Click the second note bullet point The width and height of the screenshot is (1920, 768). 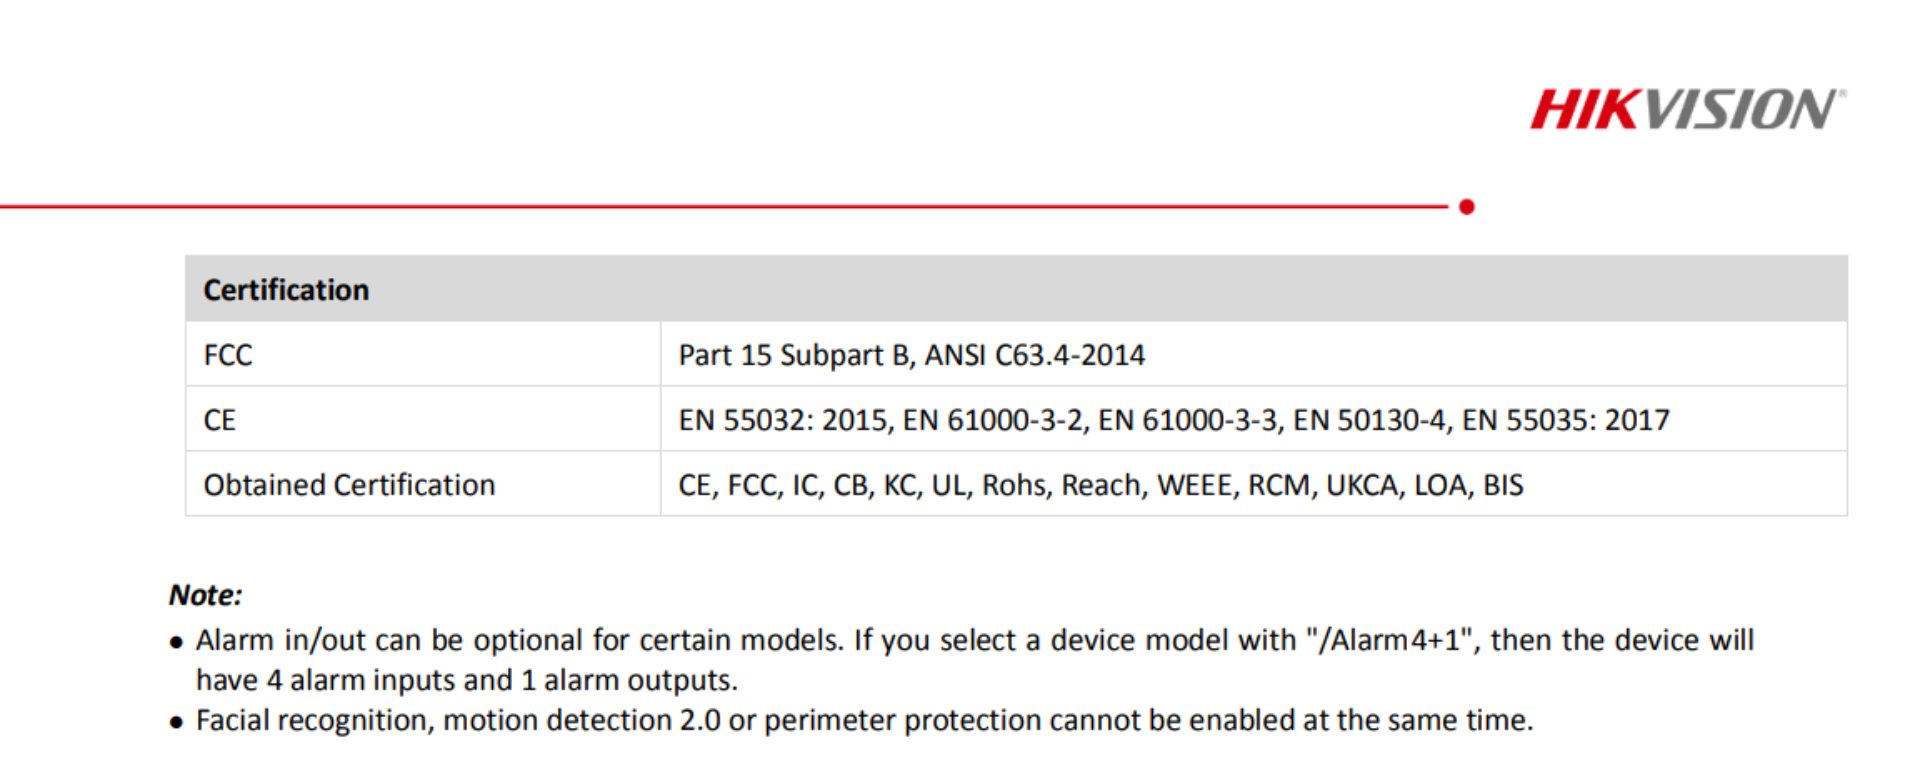[177, 722]
